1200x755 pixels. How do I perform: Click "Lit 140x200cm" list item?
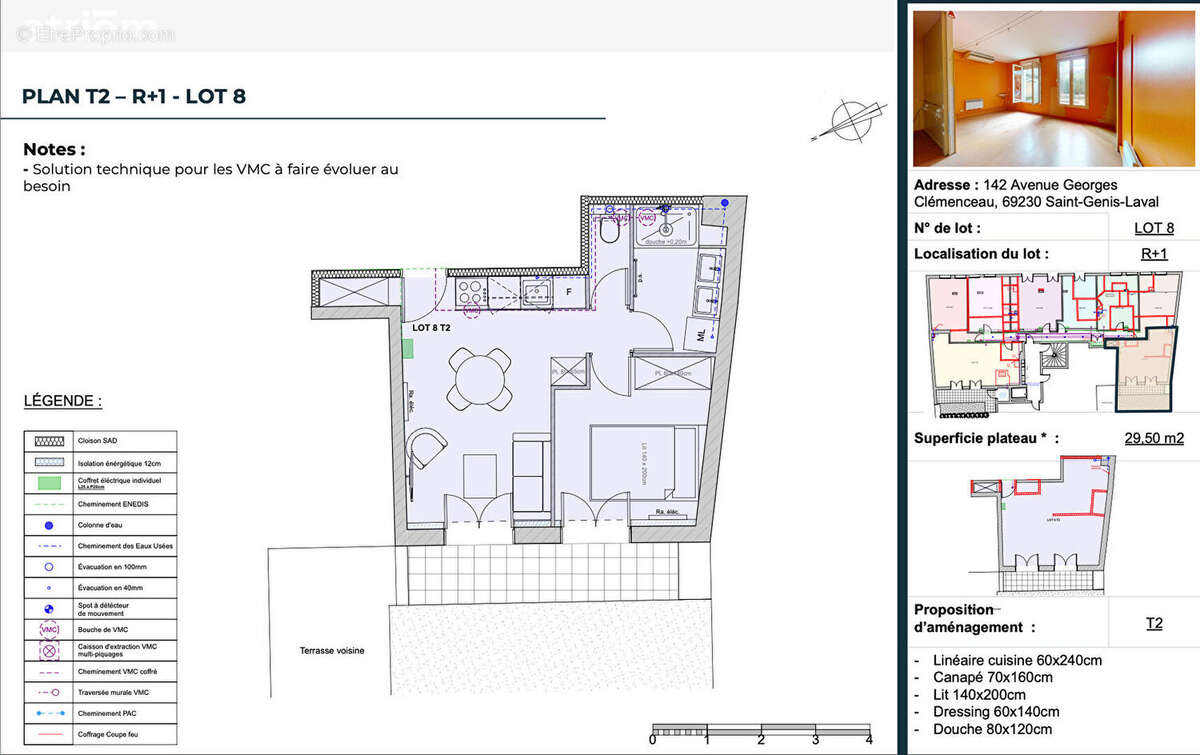pyautogui.click(x=979, y=695)
